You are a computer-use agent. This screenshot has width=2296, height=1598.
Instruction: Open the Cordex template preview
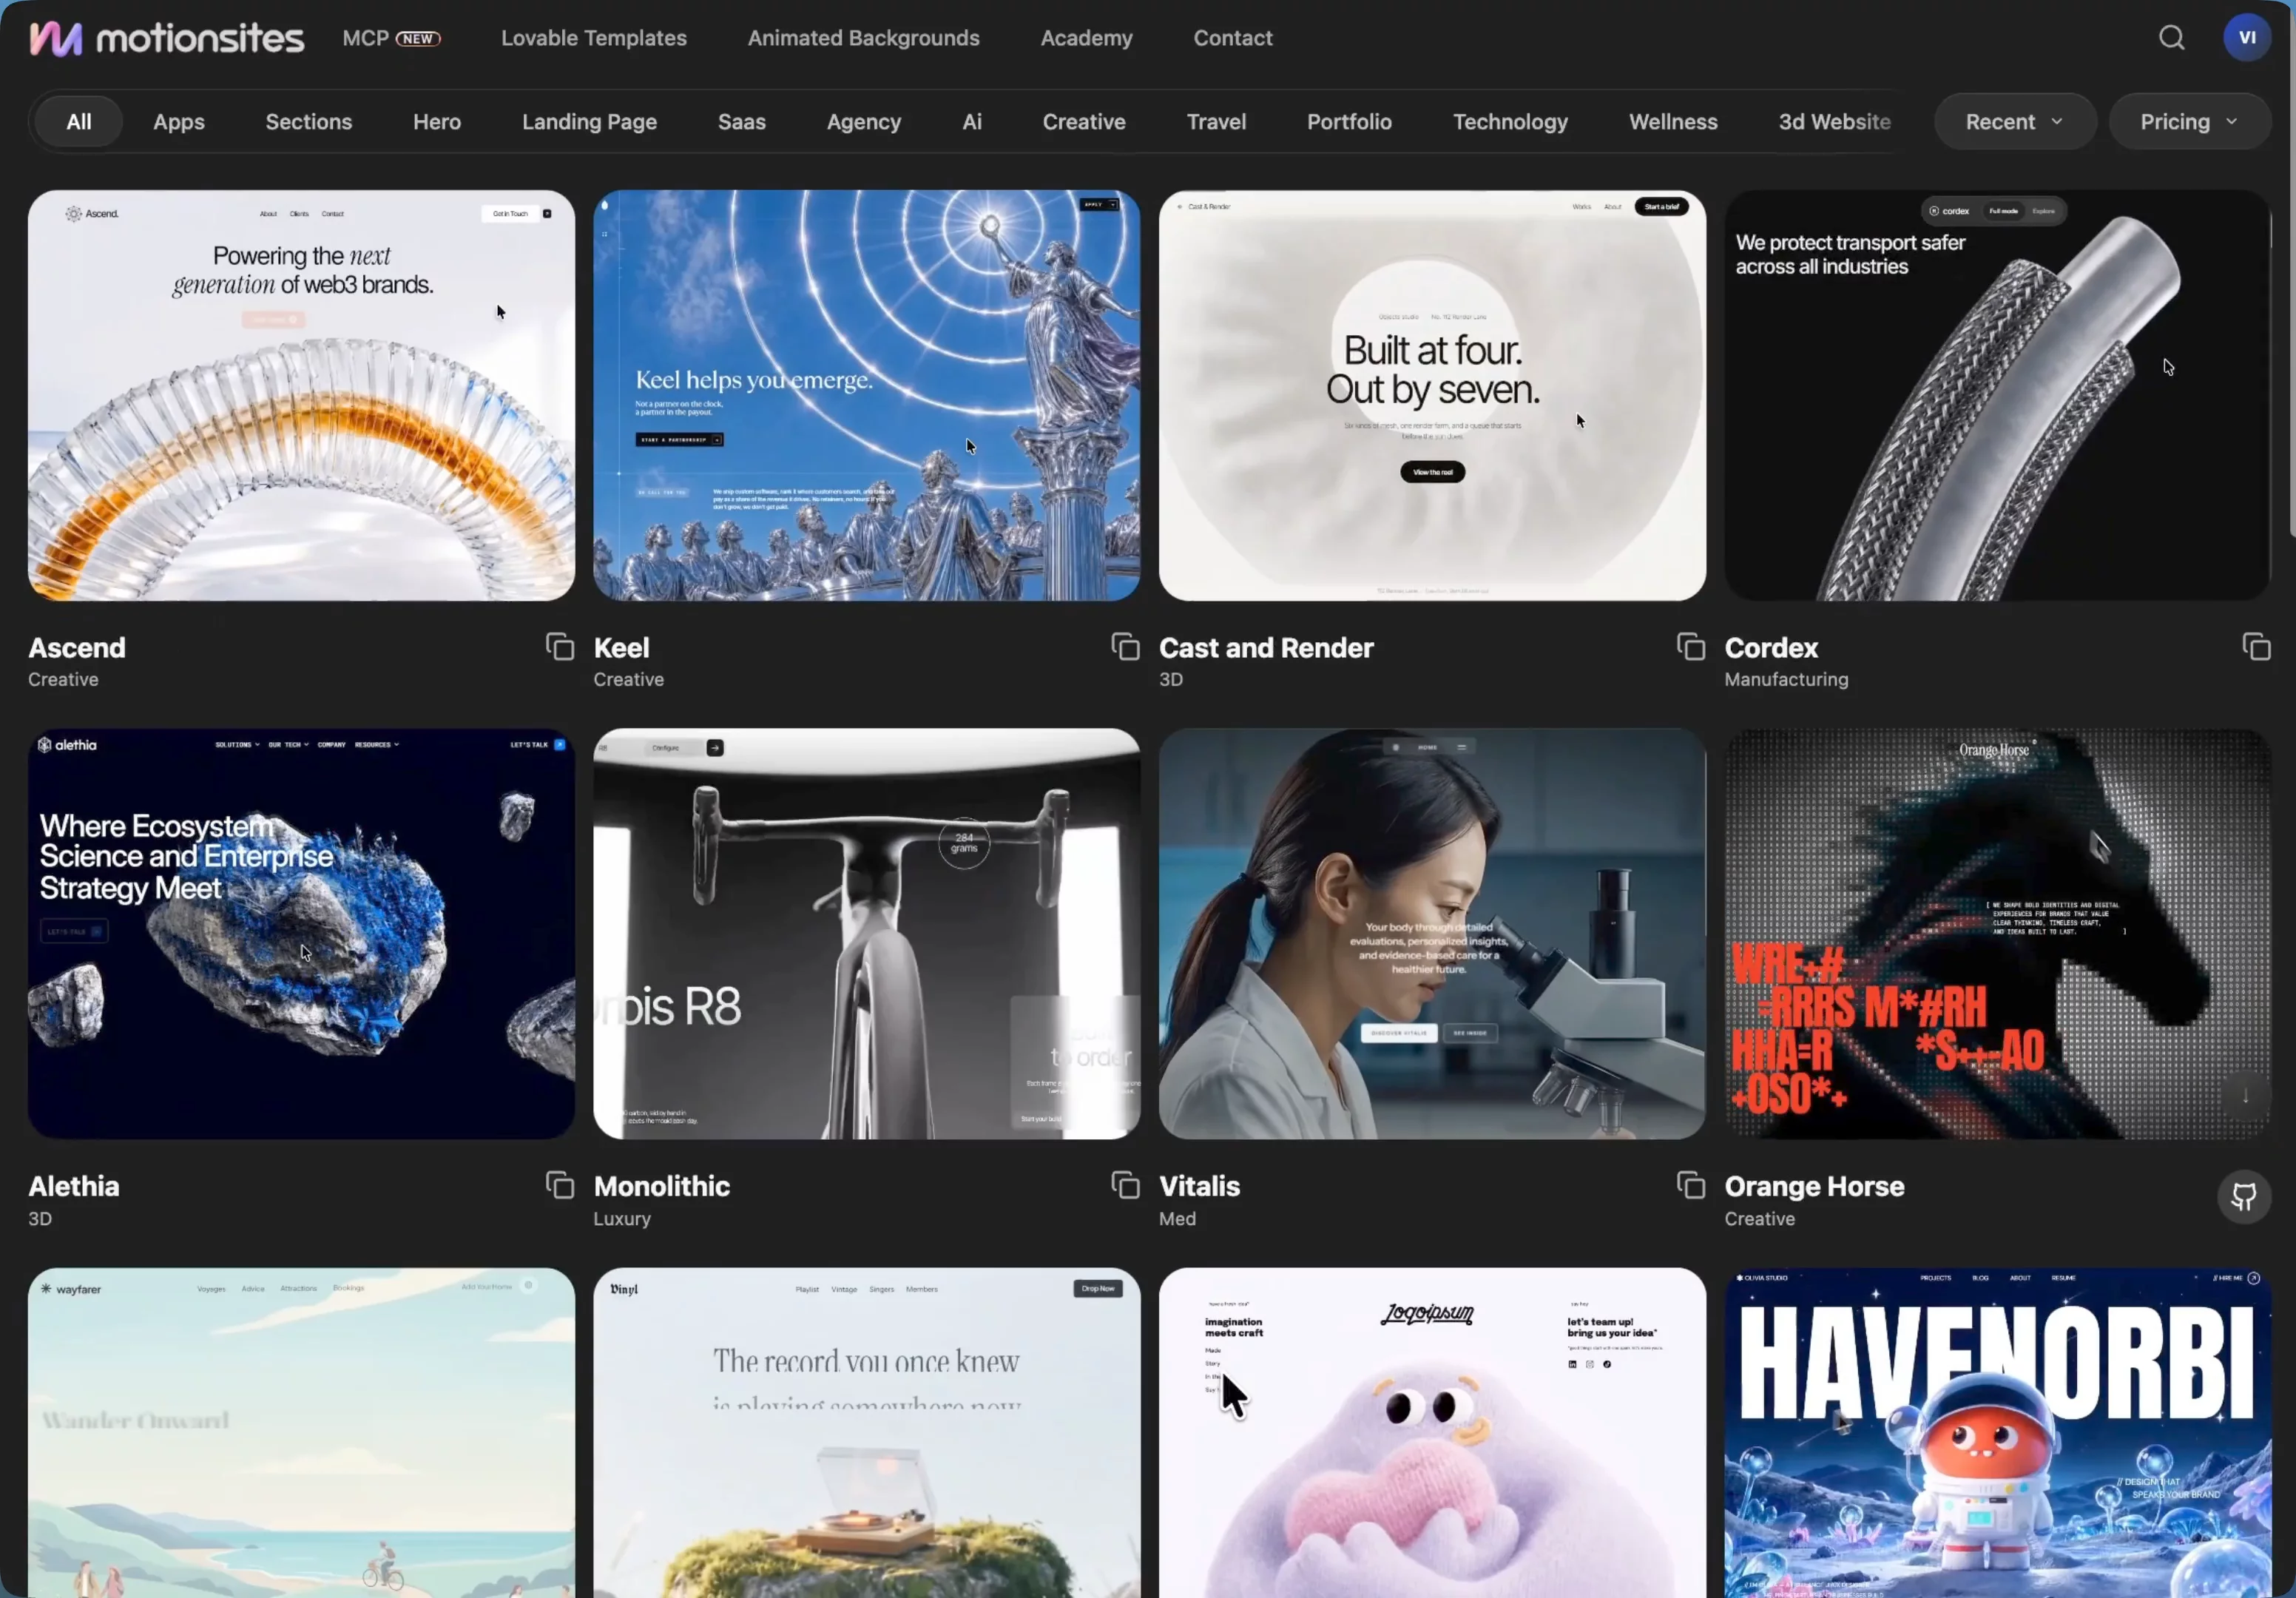tap(1997, 395)
